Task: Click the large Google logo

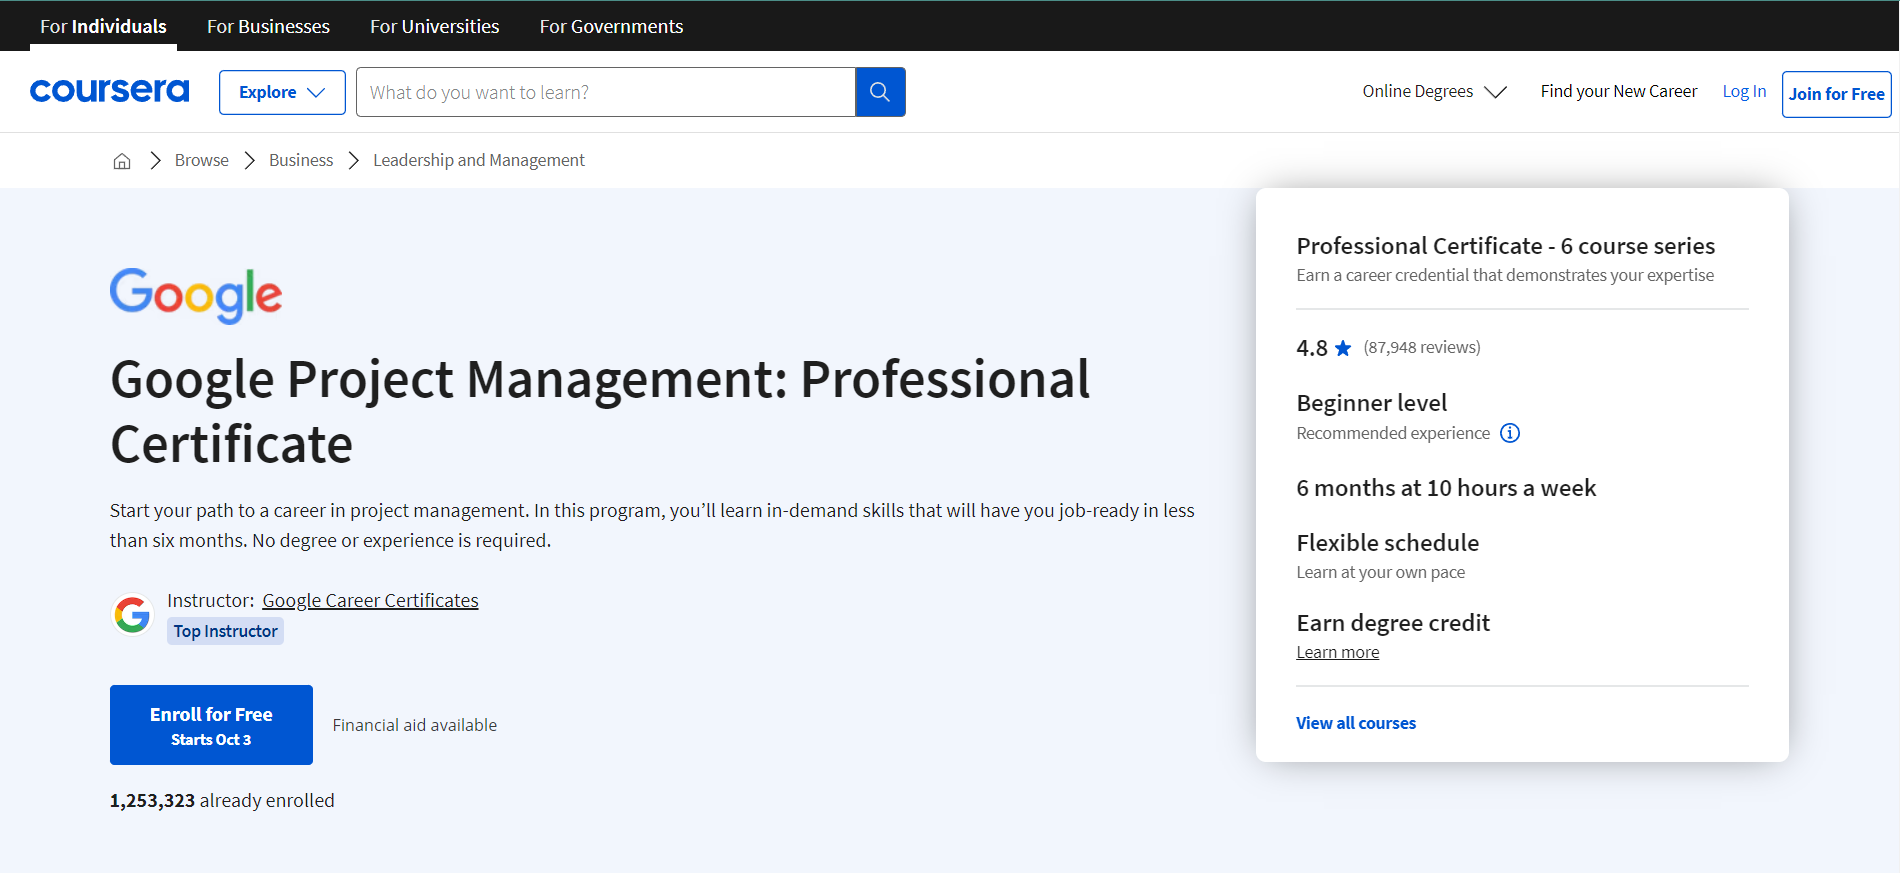Action: tap(196, 295)
